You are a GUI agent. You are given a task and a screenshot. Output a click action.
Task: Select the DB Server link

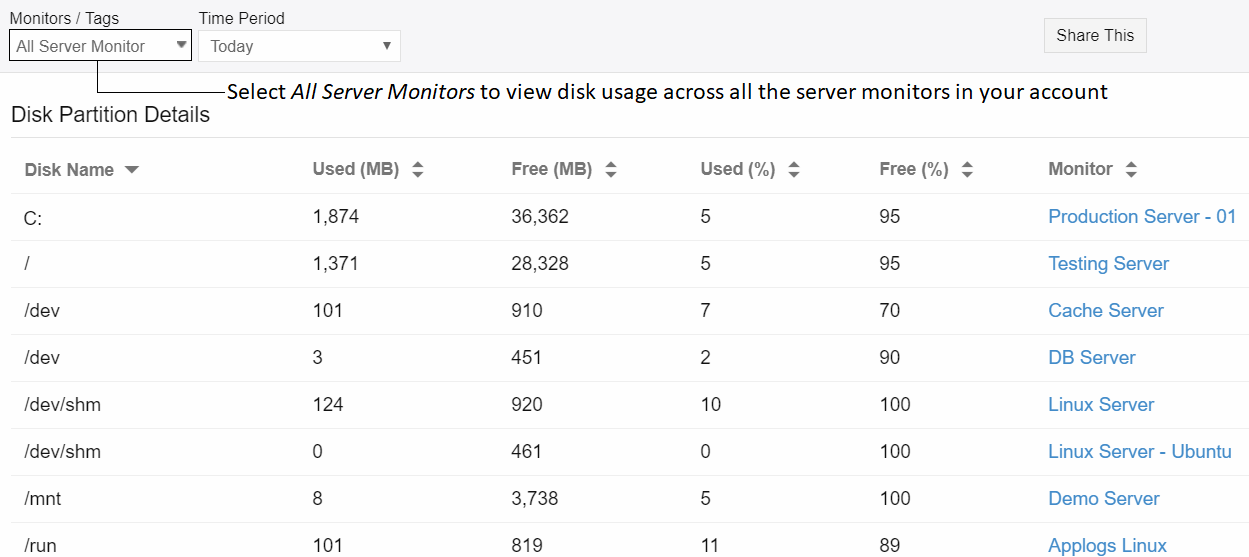coord(1091,358)
